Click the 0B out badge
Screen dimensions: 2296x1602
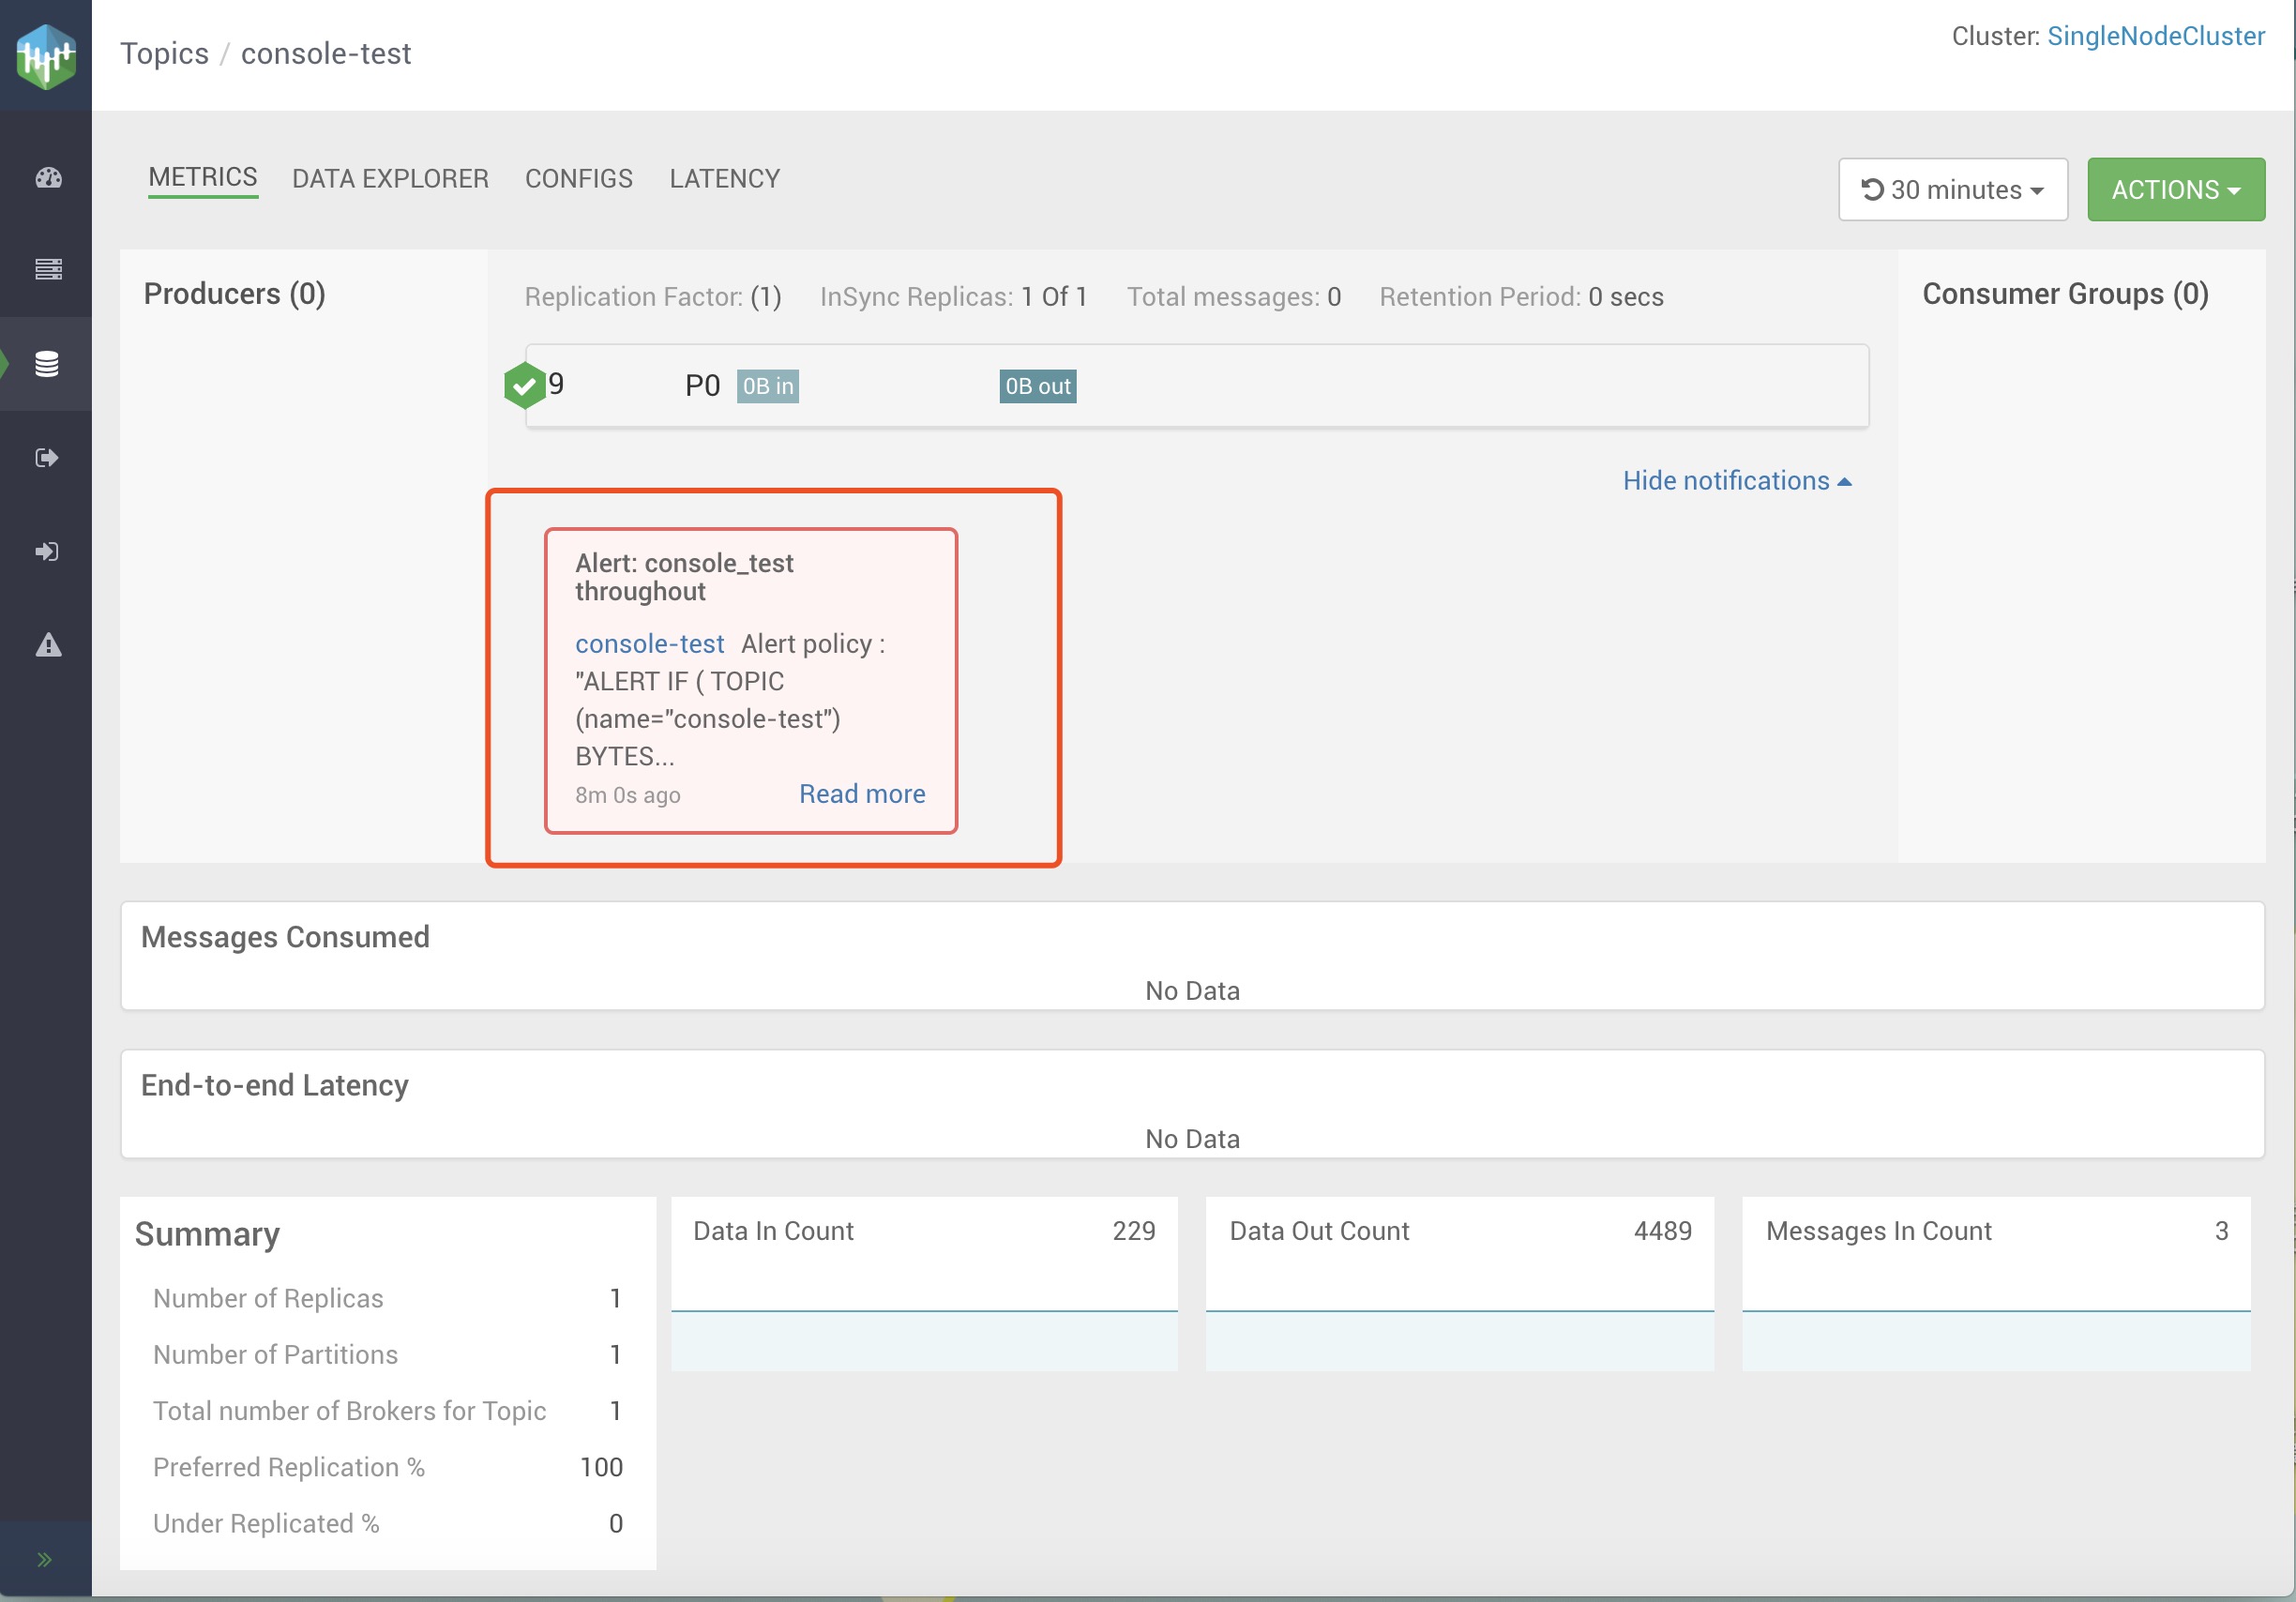click(1038, 386)
